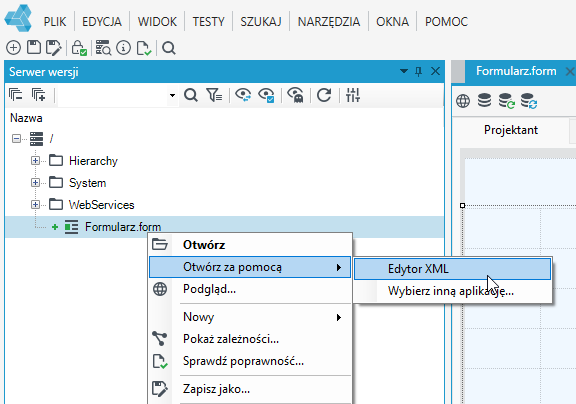576x404 pixels.
Task: Click the server search toolbar icon
Action: point(103,48)
